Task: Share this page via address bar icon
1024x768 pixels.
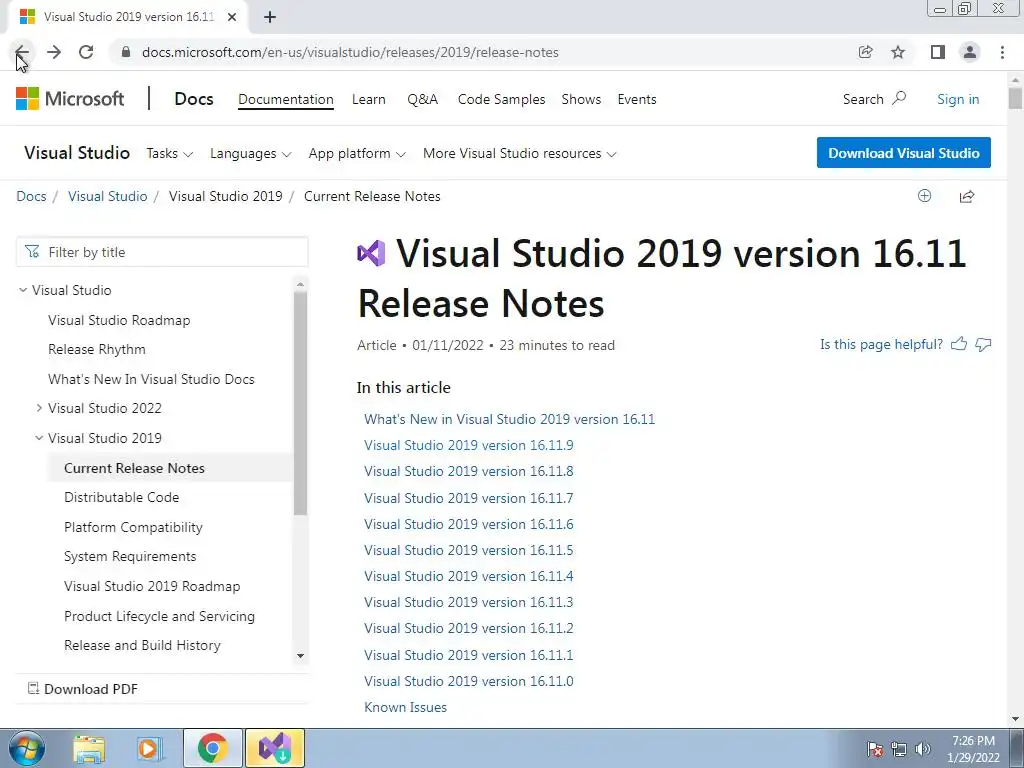Action: point(866,52)
